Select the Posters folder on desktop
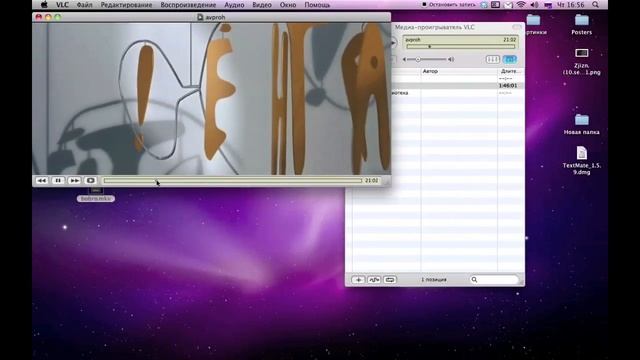The width and height of the screenshot is (640, 360). (x=582, y=24)
